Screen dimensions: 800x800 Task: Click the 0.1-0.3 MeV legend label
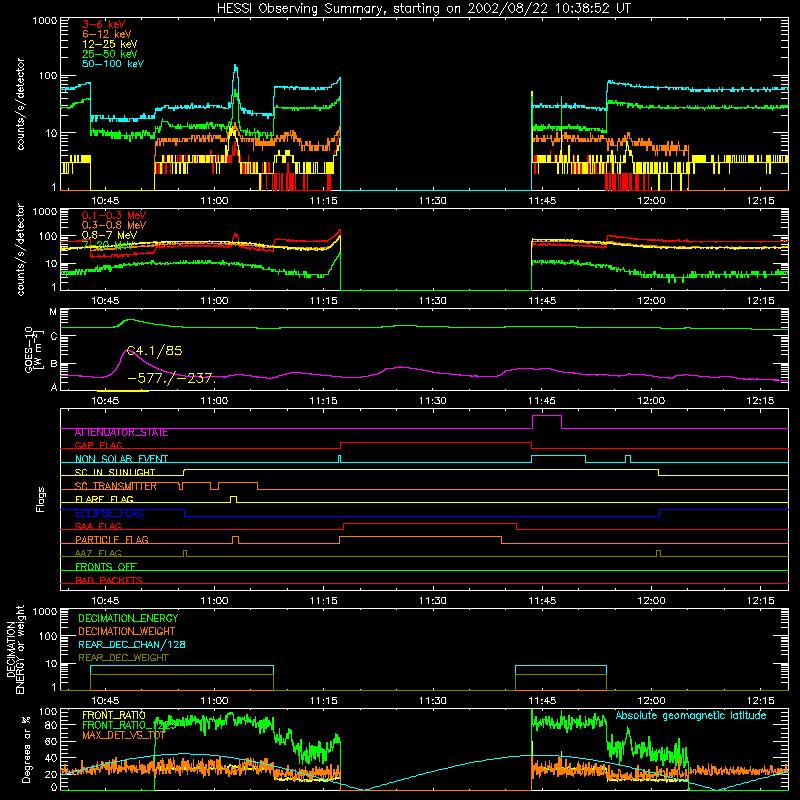[x=114, y=215]
